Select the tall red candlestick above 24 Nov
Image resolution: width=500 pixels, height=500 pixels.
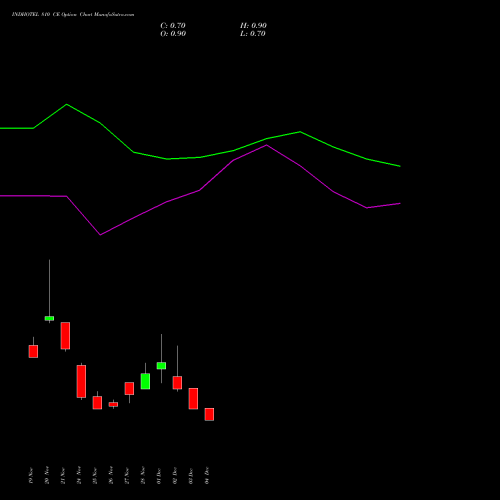click(x=81, y=381)
